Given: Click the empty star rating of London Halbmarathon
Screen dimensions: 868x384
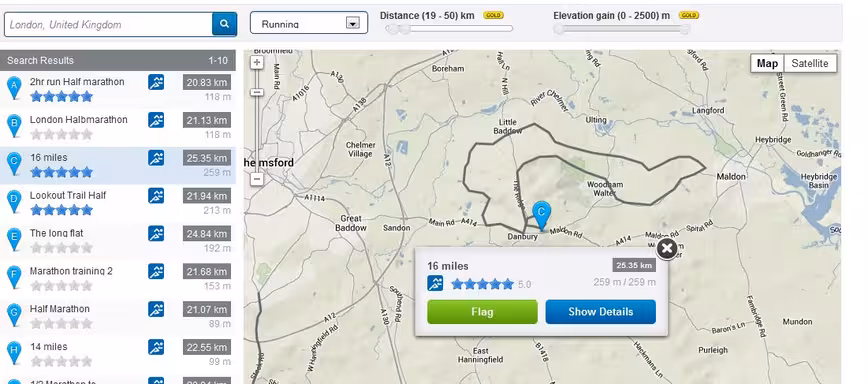Looking at the screenshot, I should (61, 134).
